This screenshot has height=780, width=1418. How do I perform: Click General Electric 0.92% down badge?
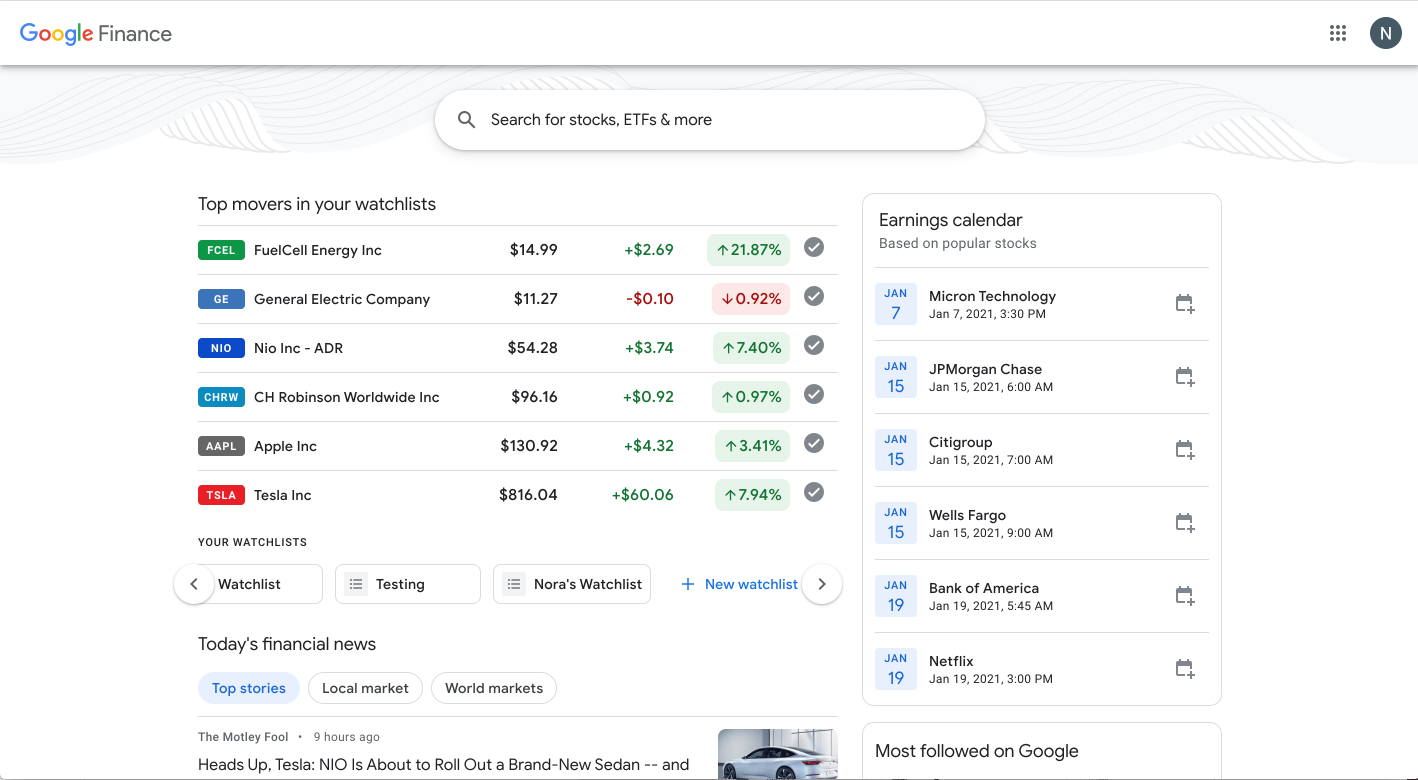pos(751,299)
